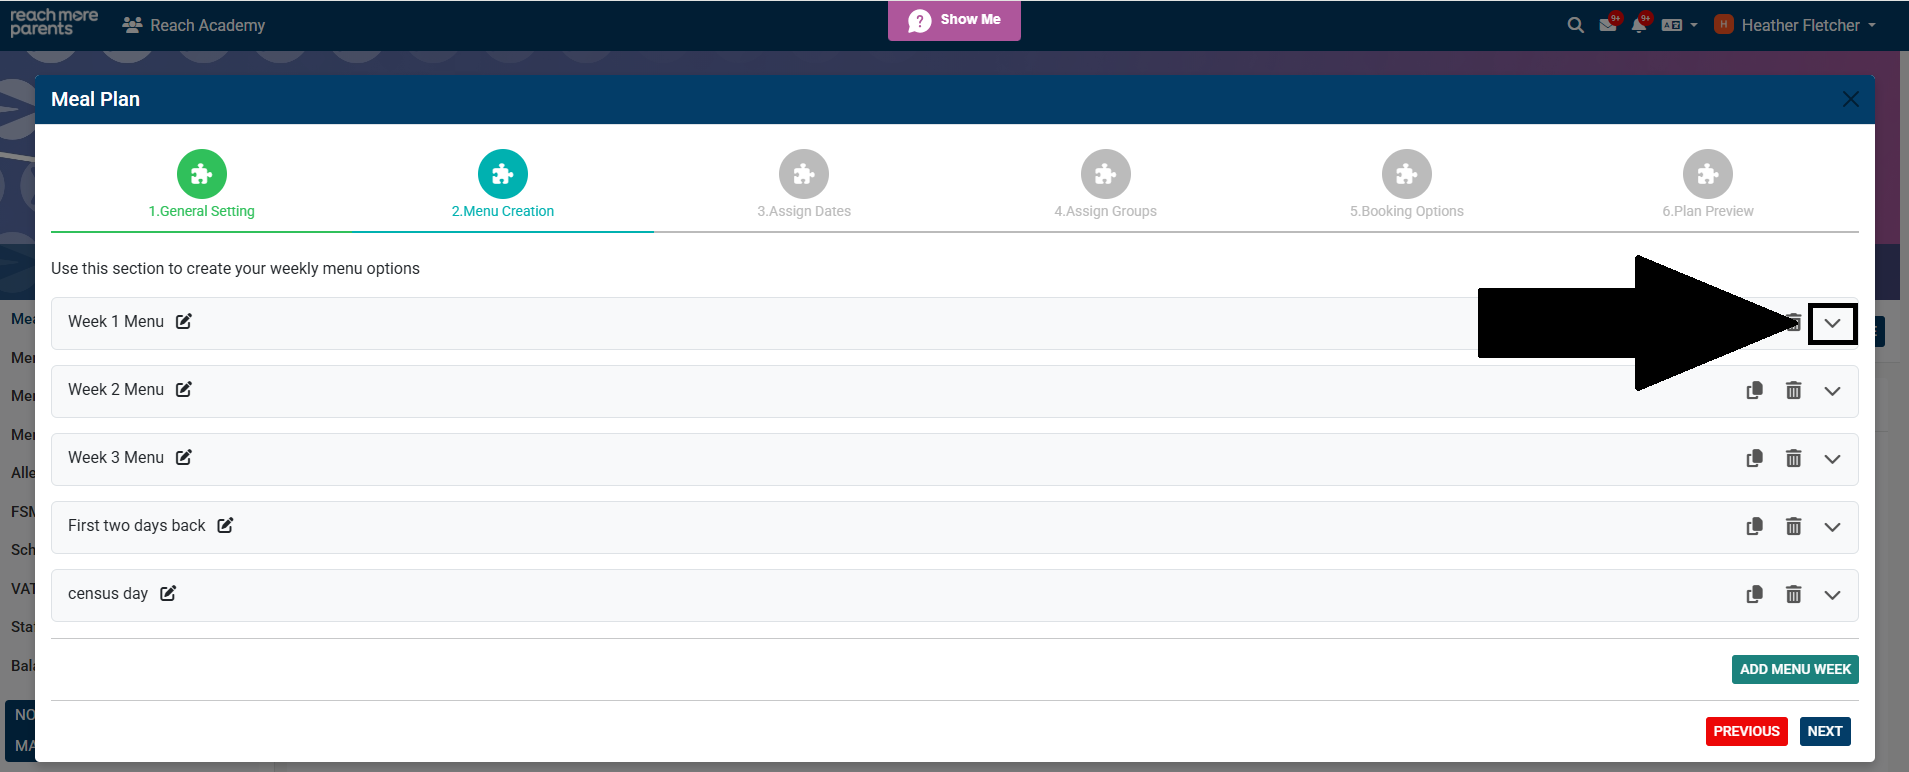Delete the Week 3 Menu
The image size is (1909, 772).
coord(1793,459)
